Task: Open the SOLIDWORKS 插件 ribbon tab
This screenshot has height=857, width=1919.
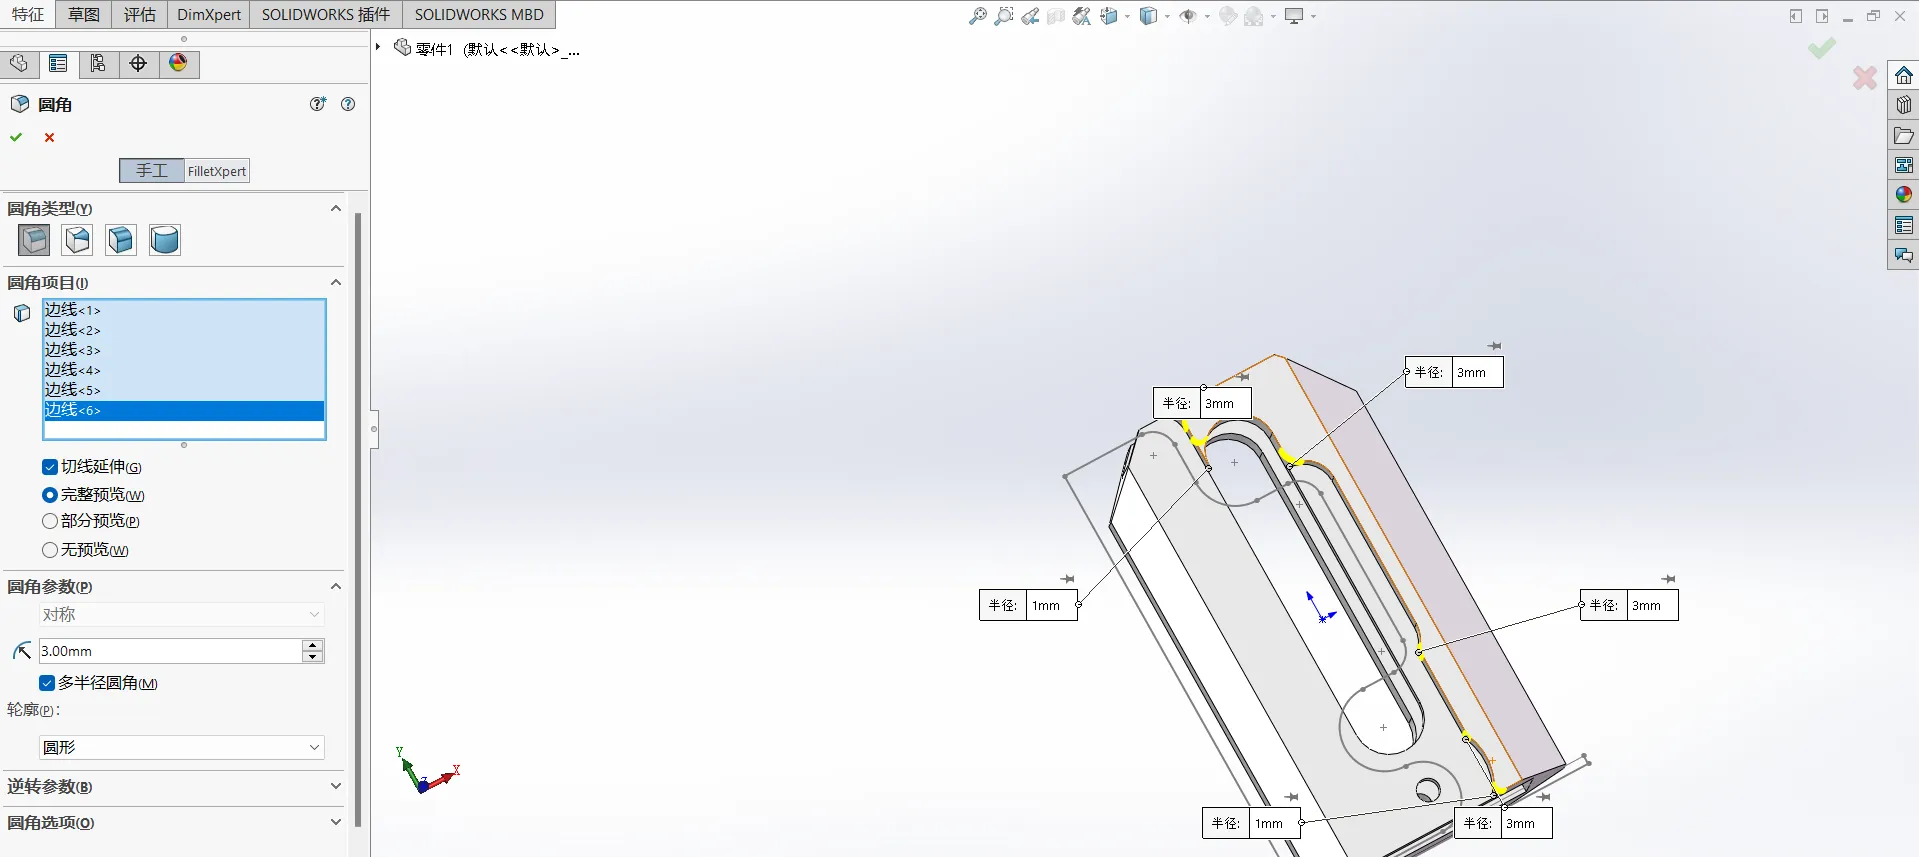Action: coord(326,15)
